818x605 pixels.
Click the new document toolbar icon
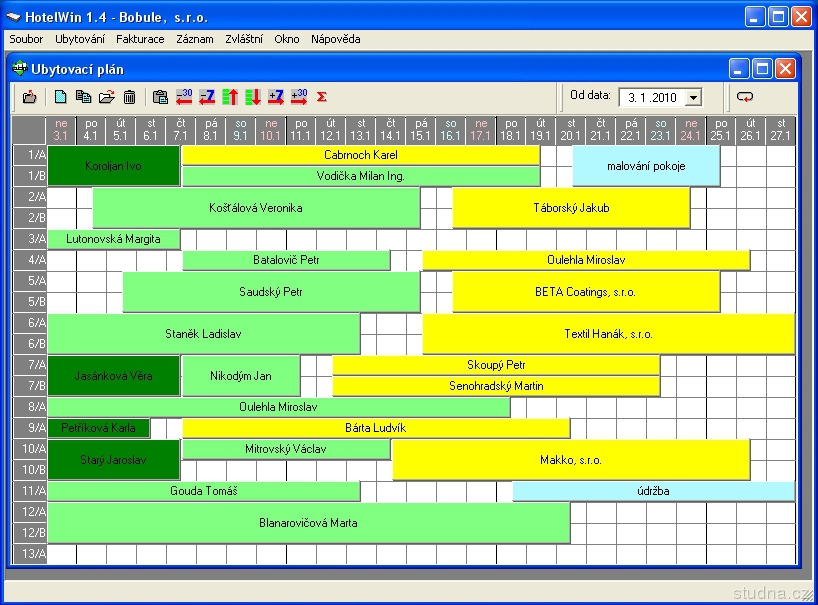click(x=61, y=97)
